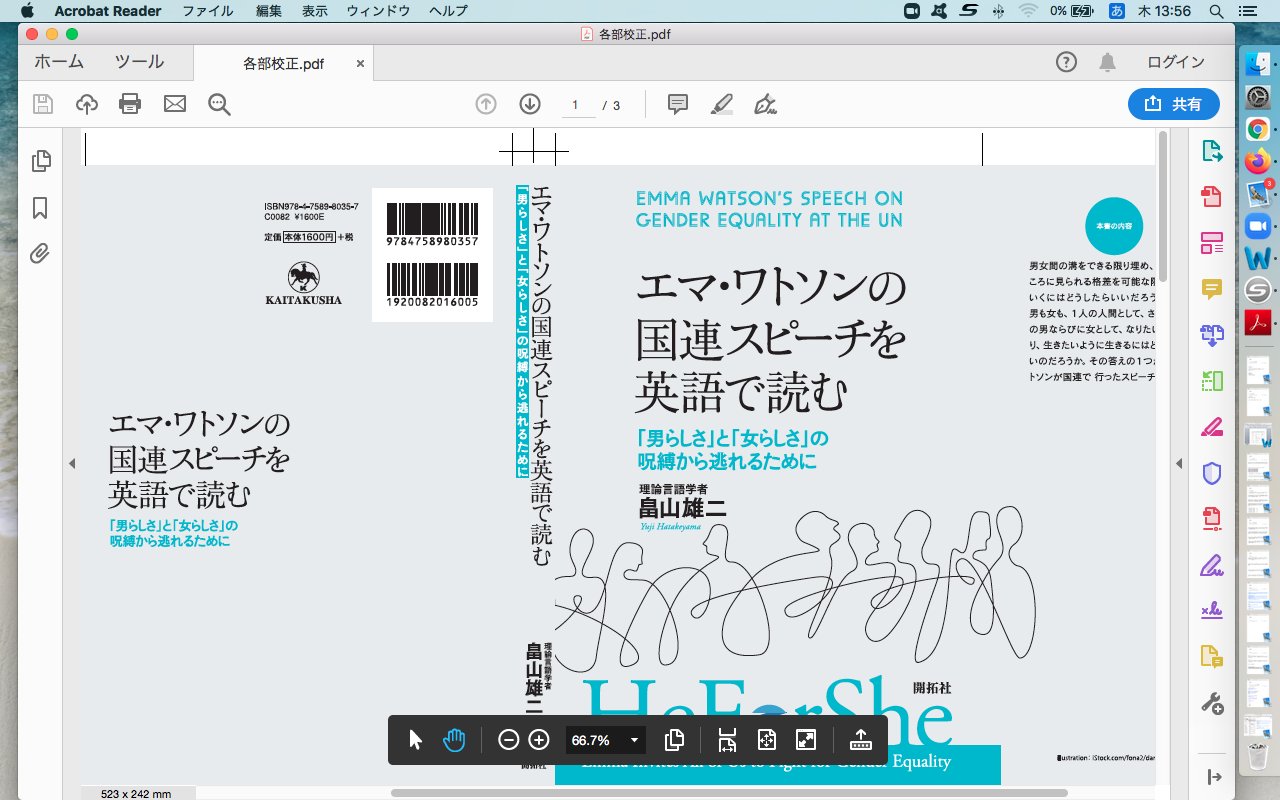1280x800 pixels.
Task: Click the Send by email icon
Action: (175, 104)
